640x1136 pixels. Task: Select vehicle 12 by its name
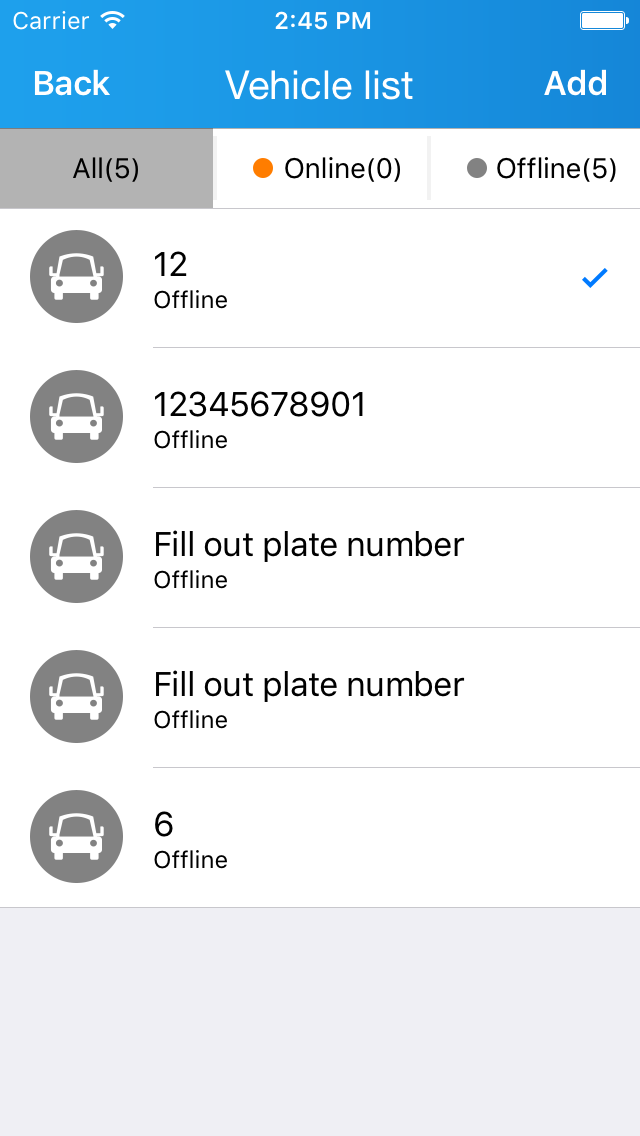[171, 265]
